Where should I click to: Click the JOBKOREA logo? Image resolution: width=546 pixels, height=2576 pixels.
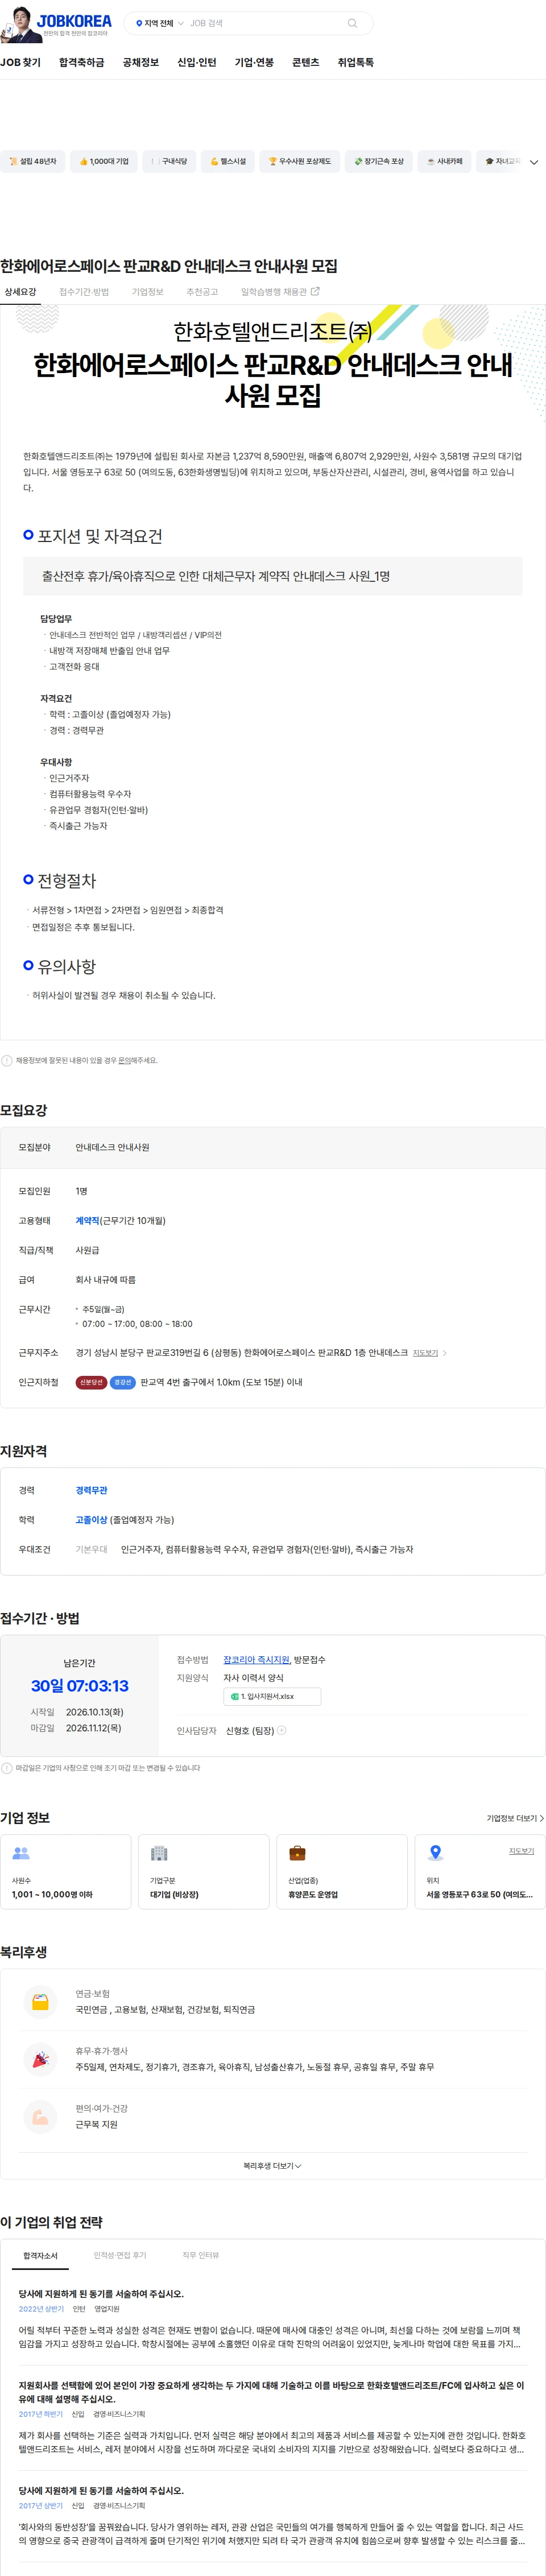(x=74, y=21)
